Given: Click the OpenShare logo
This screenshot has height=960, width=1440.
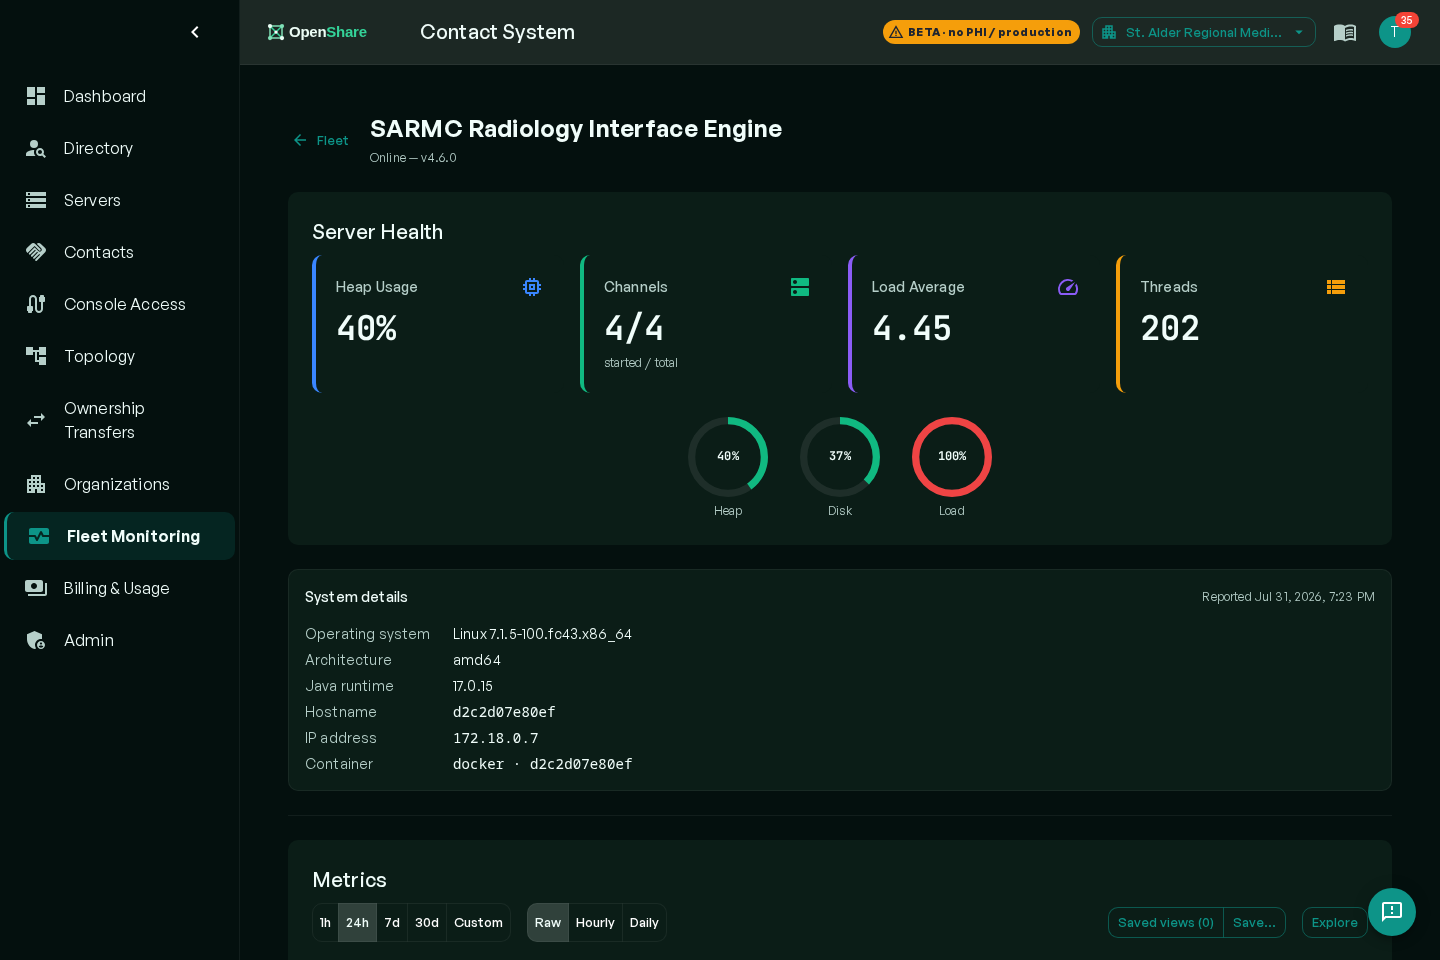Looking at the screenshot, I should 317,32.
